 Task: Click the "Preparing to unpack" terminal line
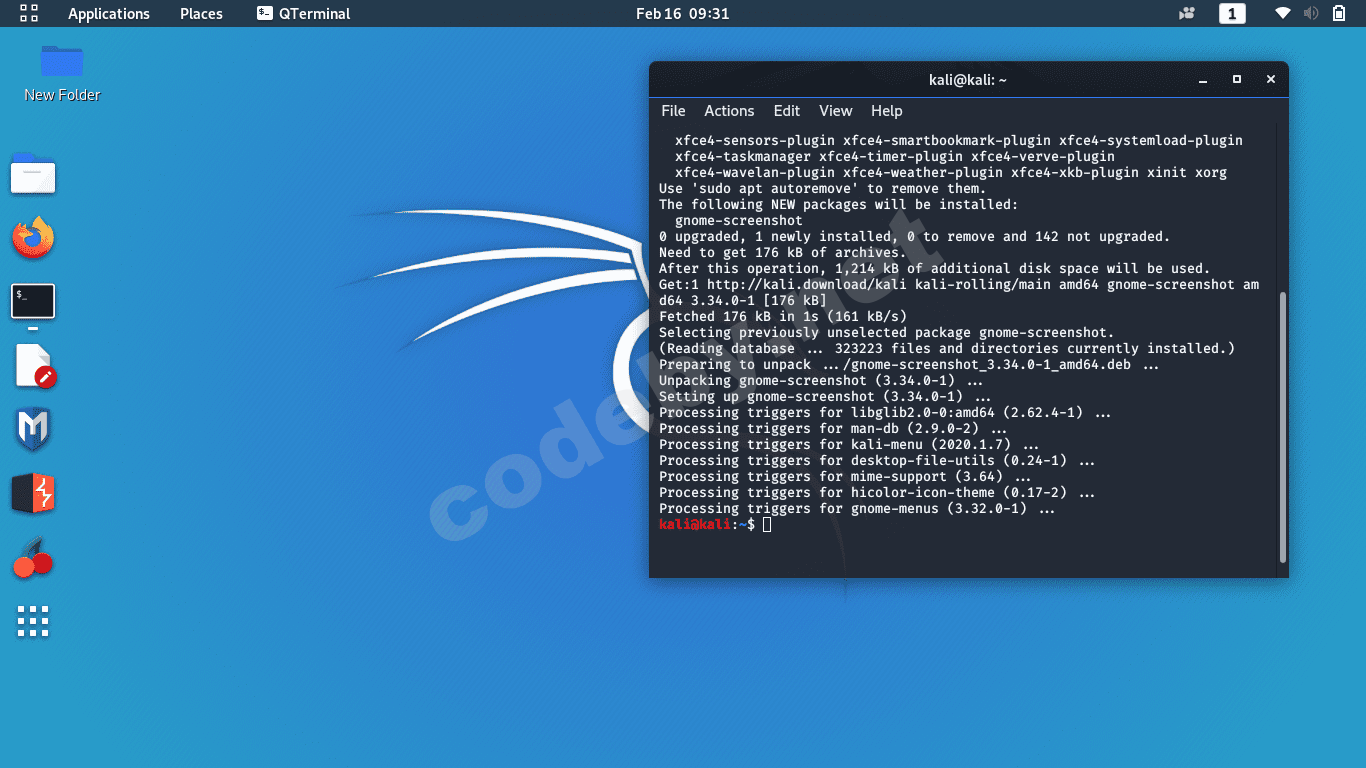(909, 365)
